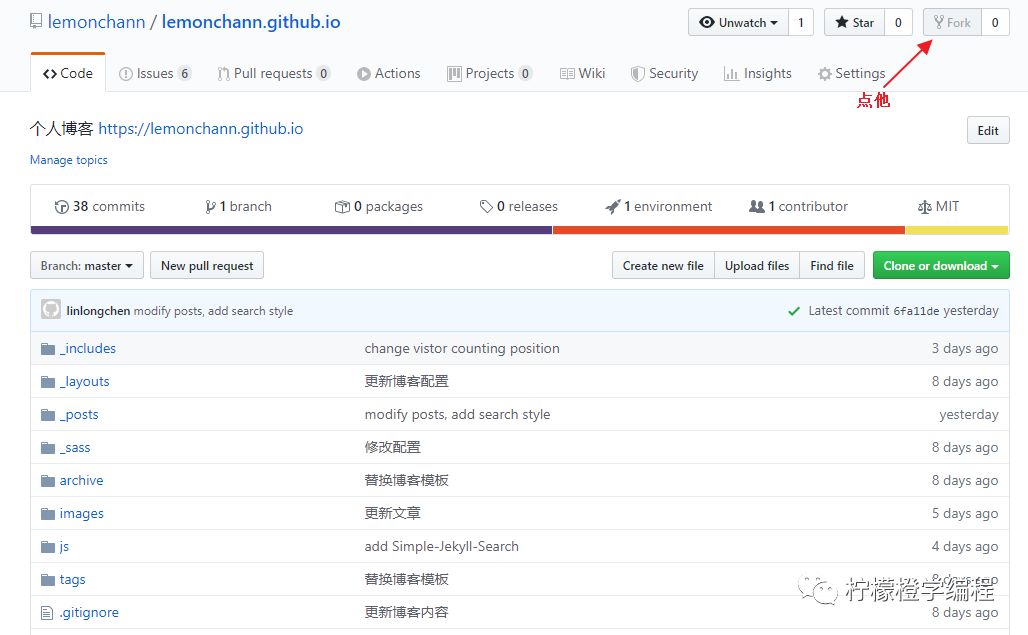
Task: Click the fork count 0
Action: pyautogui.click(x=995, y=22)
